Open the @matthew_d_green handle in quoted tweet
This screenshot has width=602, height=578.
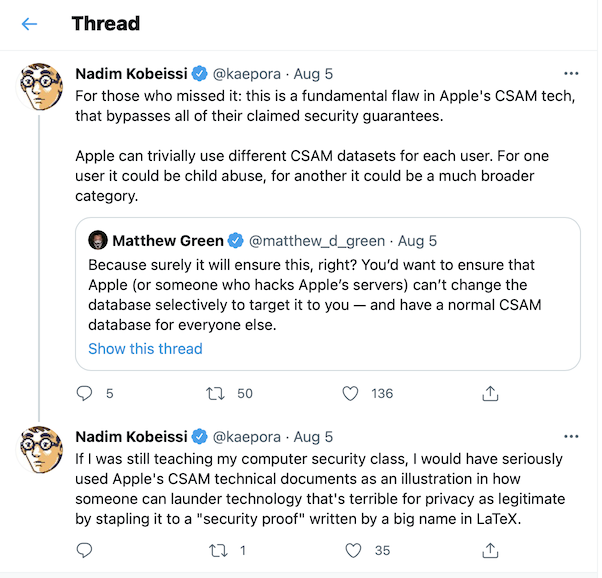(315, 241)
